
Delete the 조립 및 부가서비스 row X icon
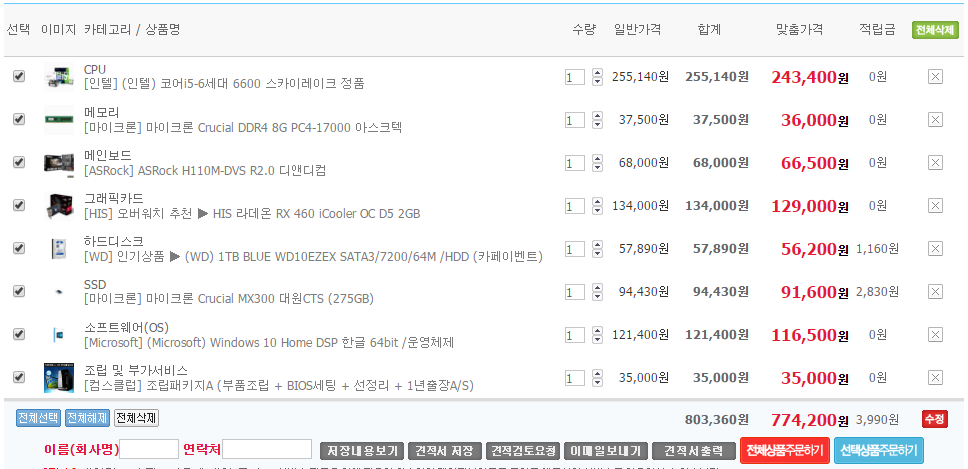[935, 378]
